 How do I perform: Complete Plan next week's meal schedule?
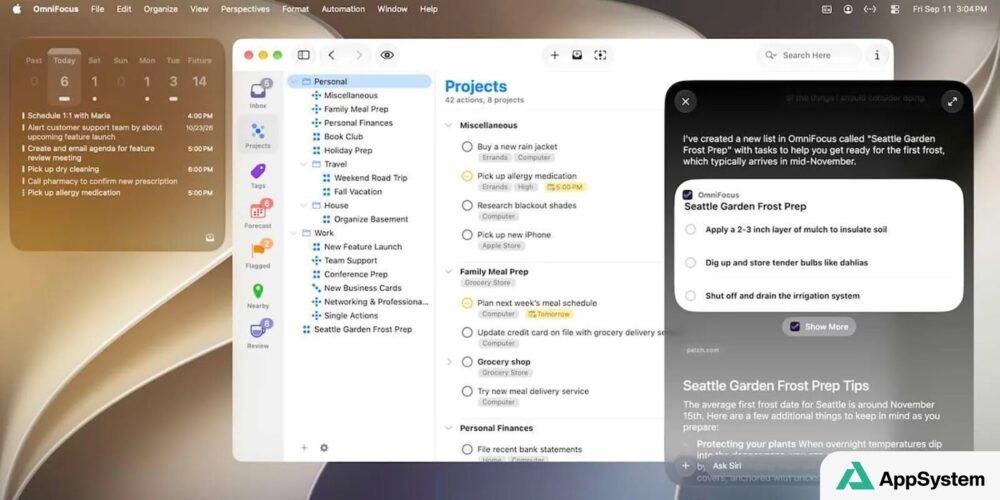point(467,303)
